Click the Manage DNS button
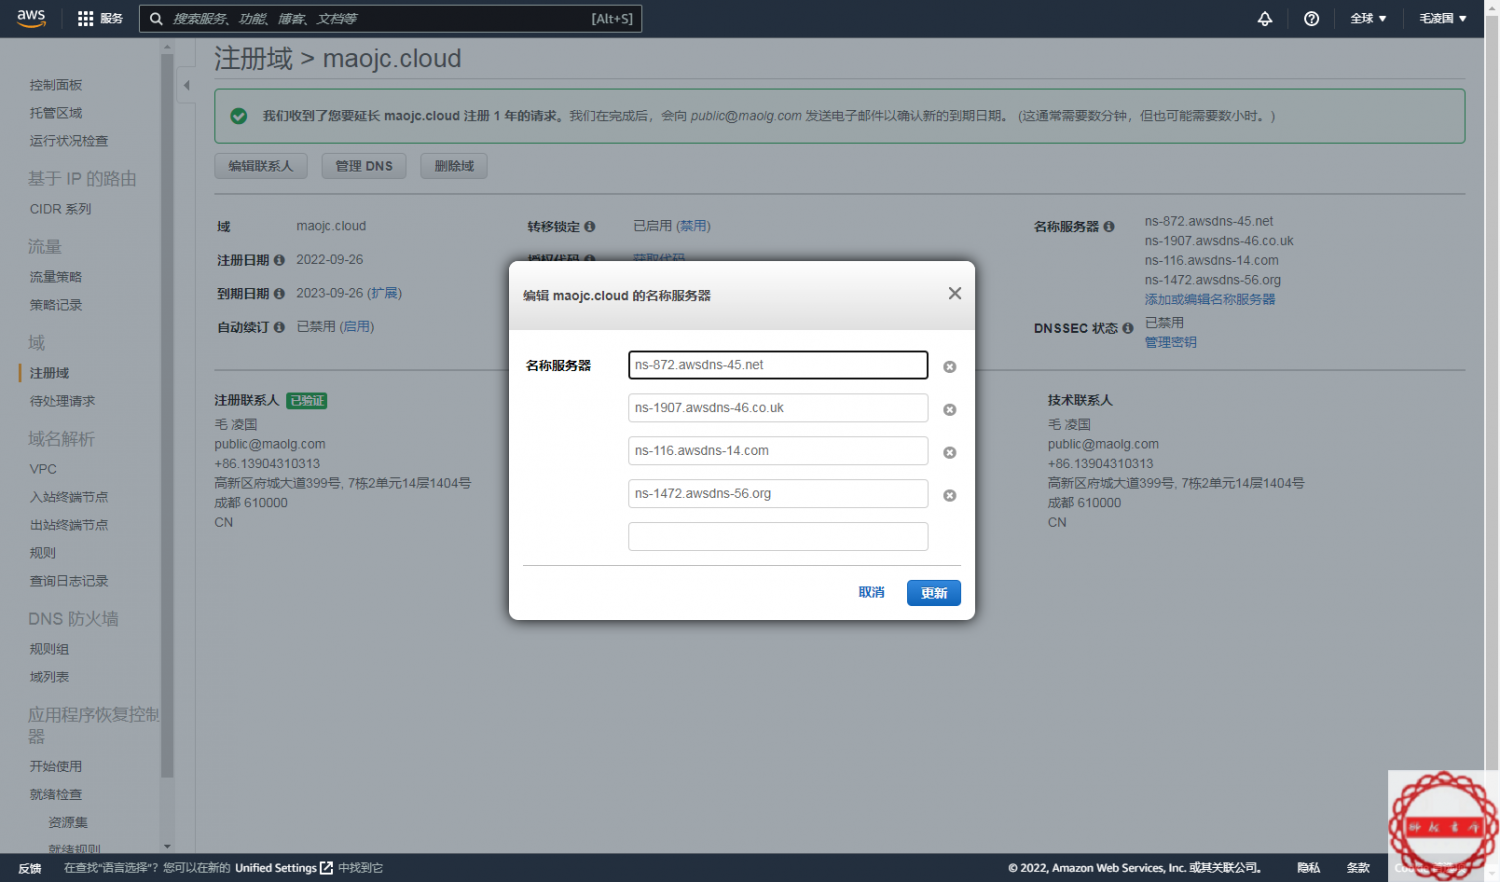The width and height of the screenshot is (1500, 882). 364,166
